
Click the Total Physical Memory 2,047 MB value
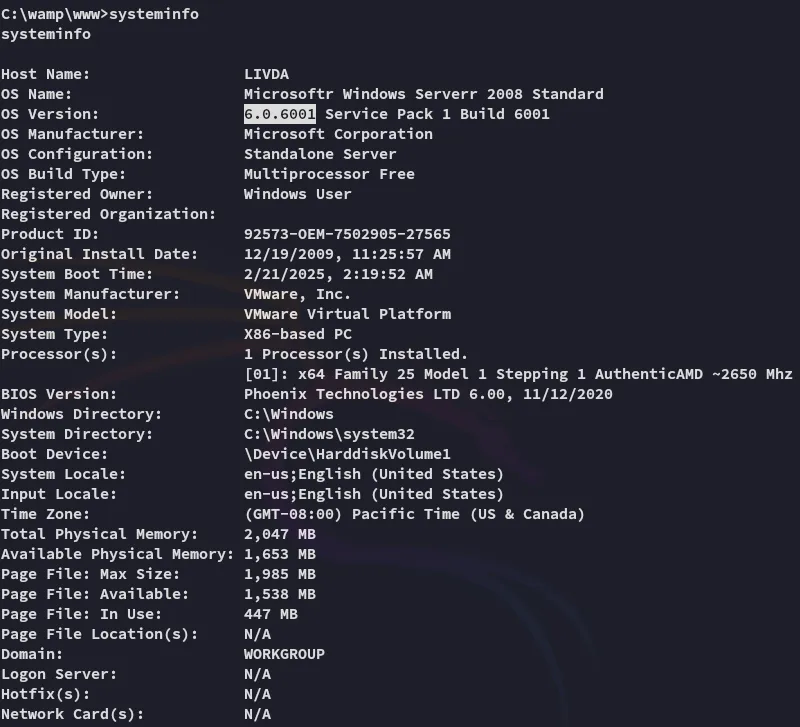pyautogui.click(x=280, y=534)
